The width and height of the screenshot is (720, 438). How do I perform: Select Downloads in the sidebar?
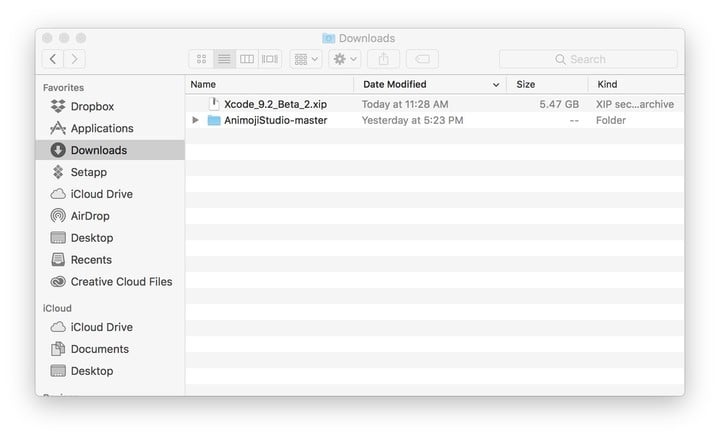point(110,150)
